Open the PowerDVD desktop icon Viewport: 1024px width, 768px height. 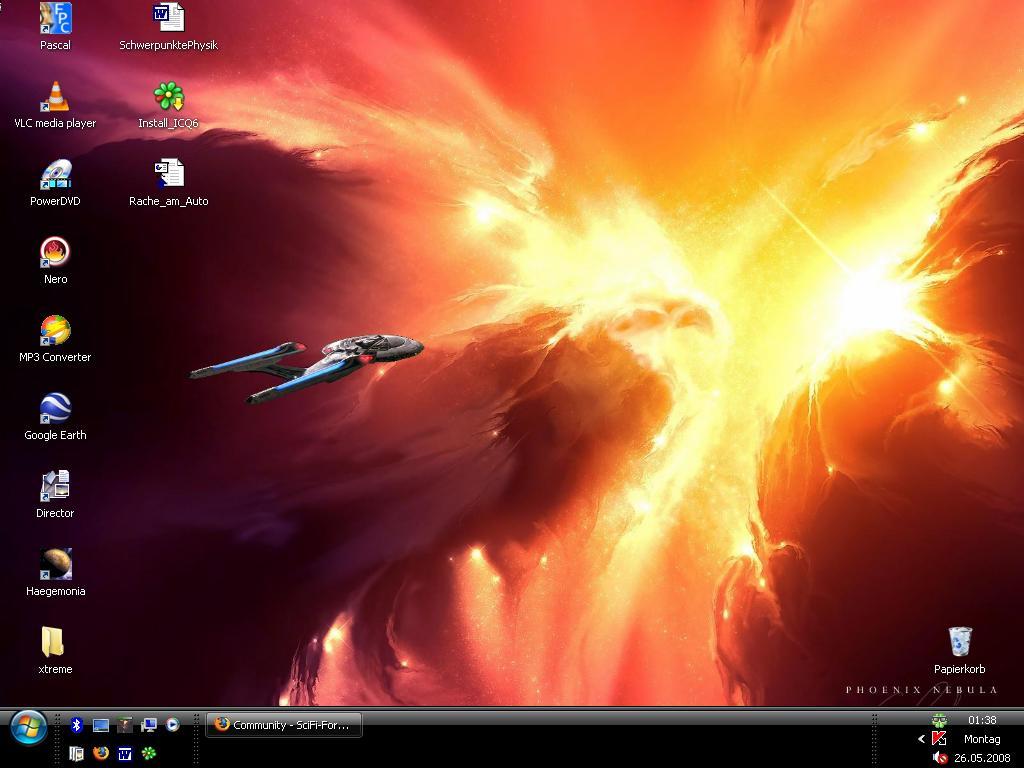[x=55, y=175]
